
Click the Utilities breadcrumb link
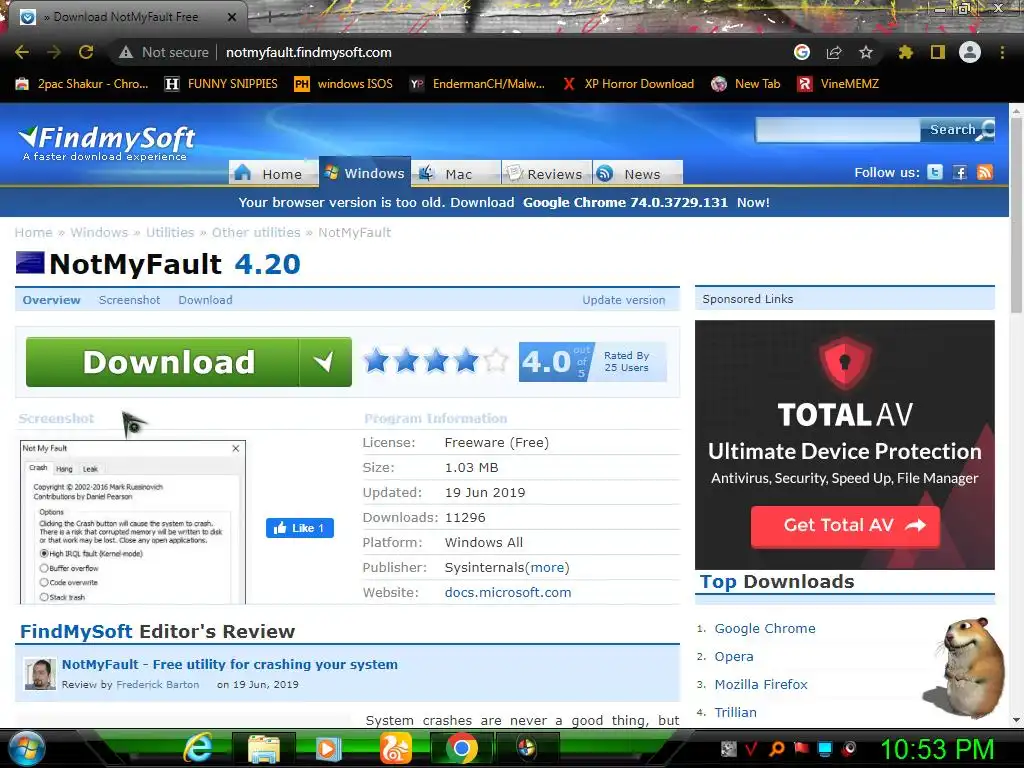(x=170, y=232)
